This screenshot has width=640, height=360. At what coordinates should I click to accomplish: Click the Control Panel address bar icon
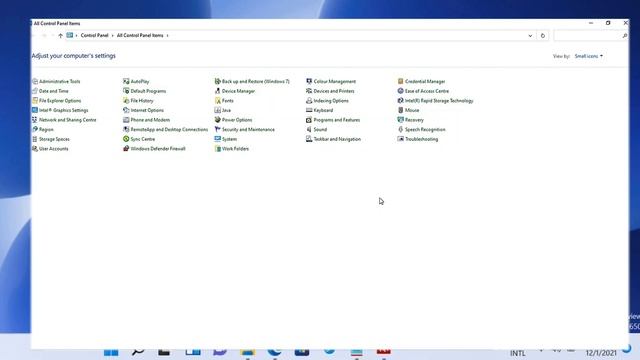pyautogui.click(x=70, y=36)
